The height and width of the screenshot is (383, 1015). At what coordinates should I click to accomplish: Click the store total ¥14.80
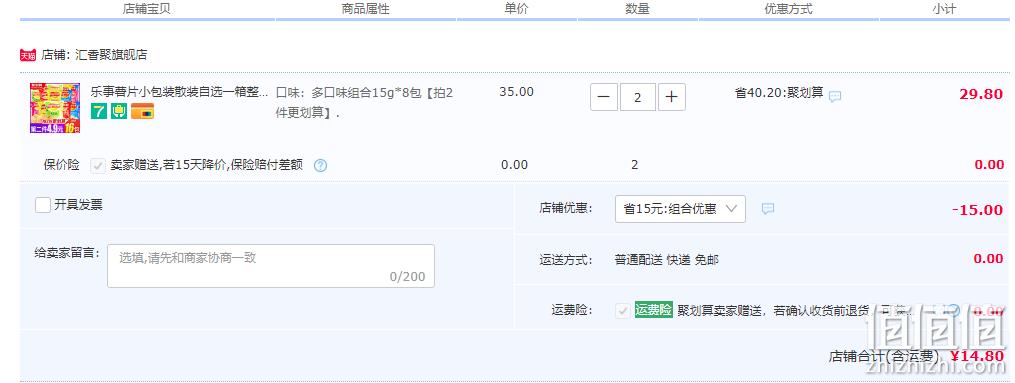pyautogui.click(x=977, y=356)
